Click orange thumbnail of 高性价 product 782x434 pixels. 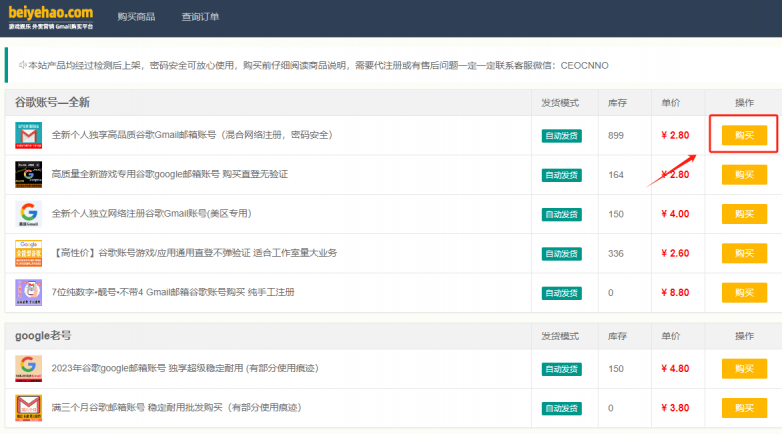coord(28,253)
